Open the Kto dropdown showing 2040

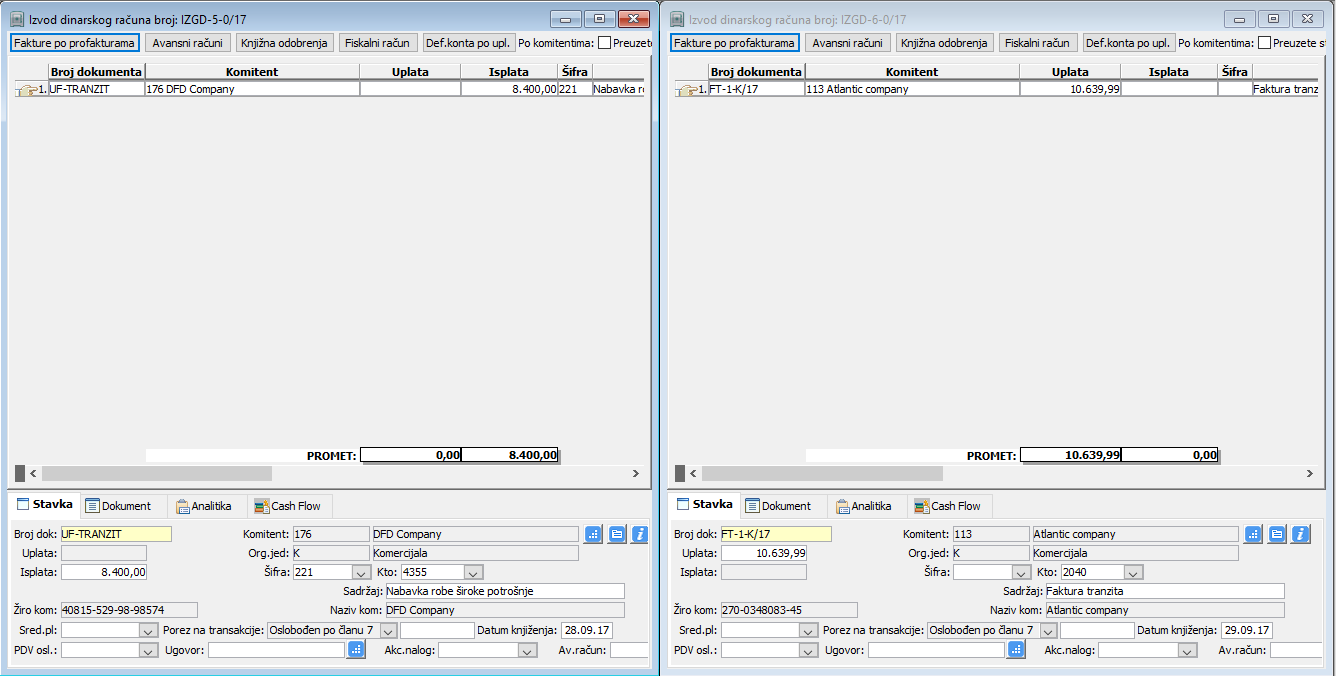click(1133, 573)
